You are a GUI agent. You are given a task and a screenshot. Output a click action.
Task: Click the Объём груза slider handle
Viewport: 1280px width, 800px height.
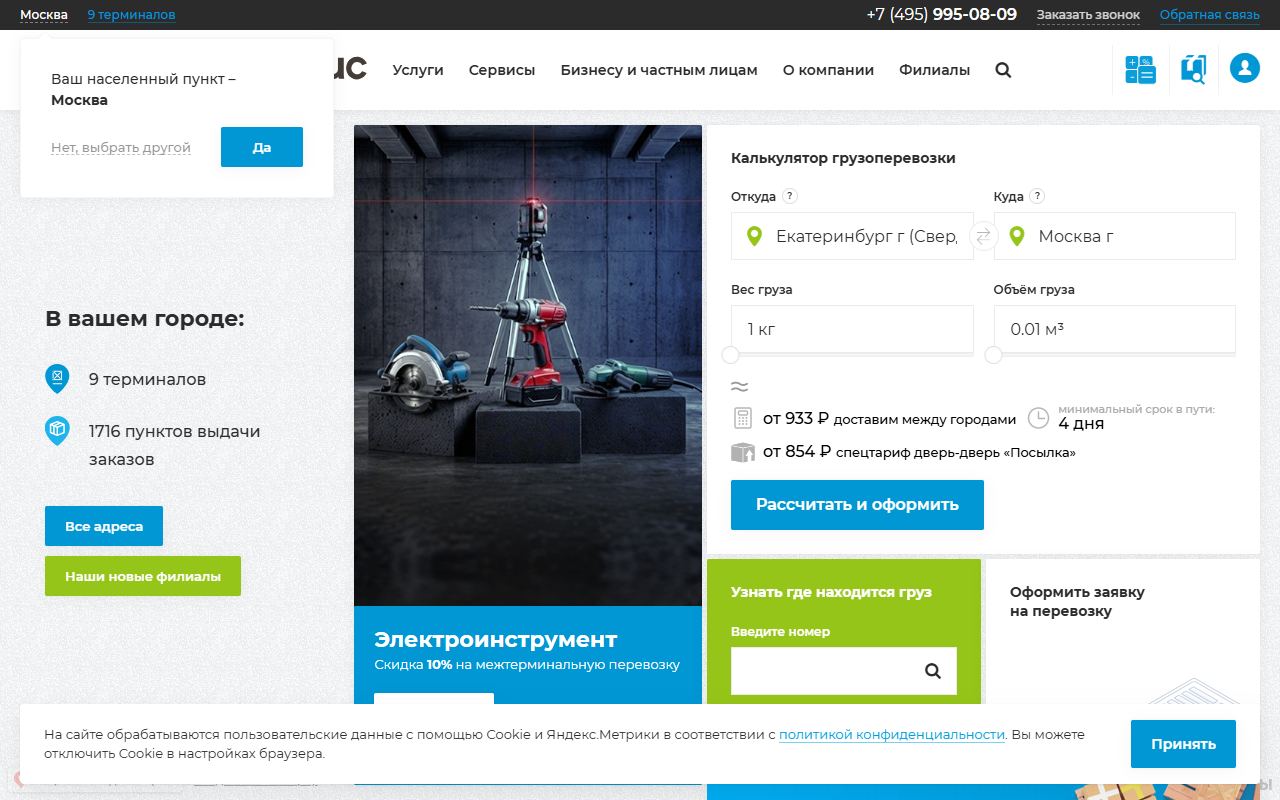(994, 355)
